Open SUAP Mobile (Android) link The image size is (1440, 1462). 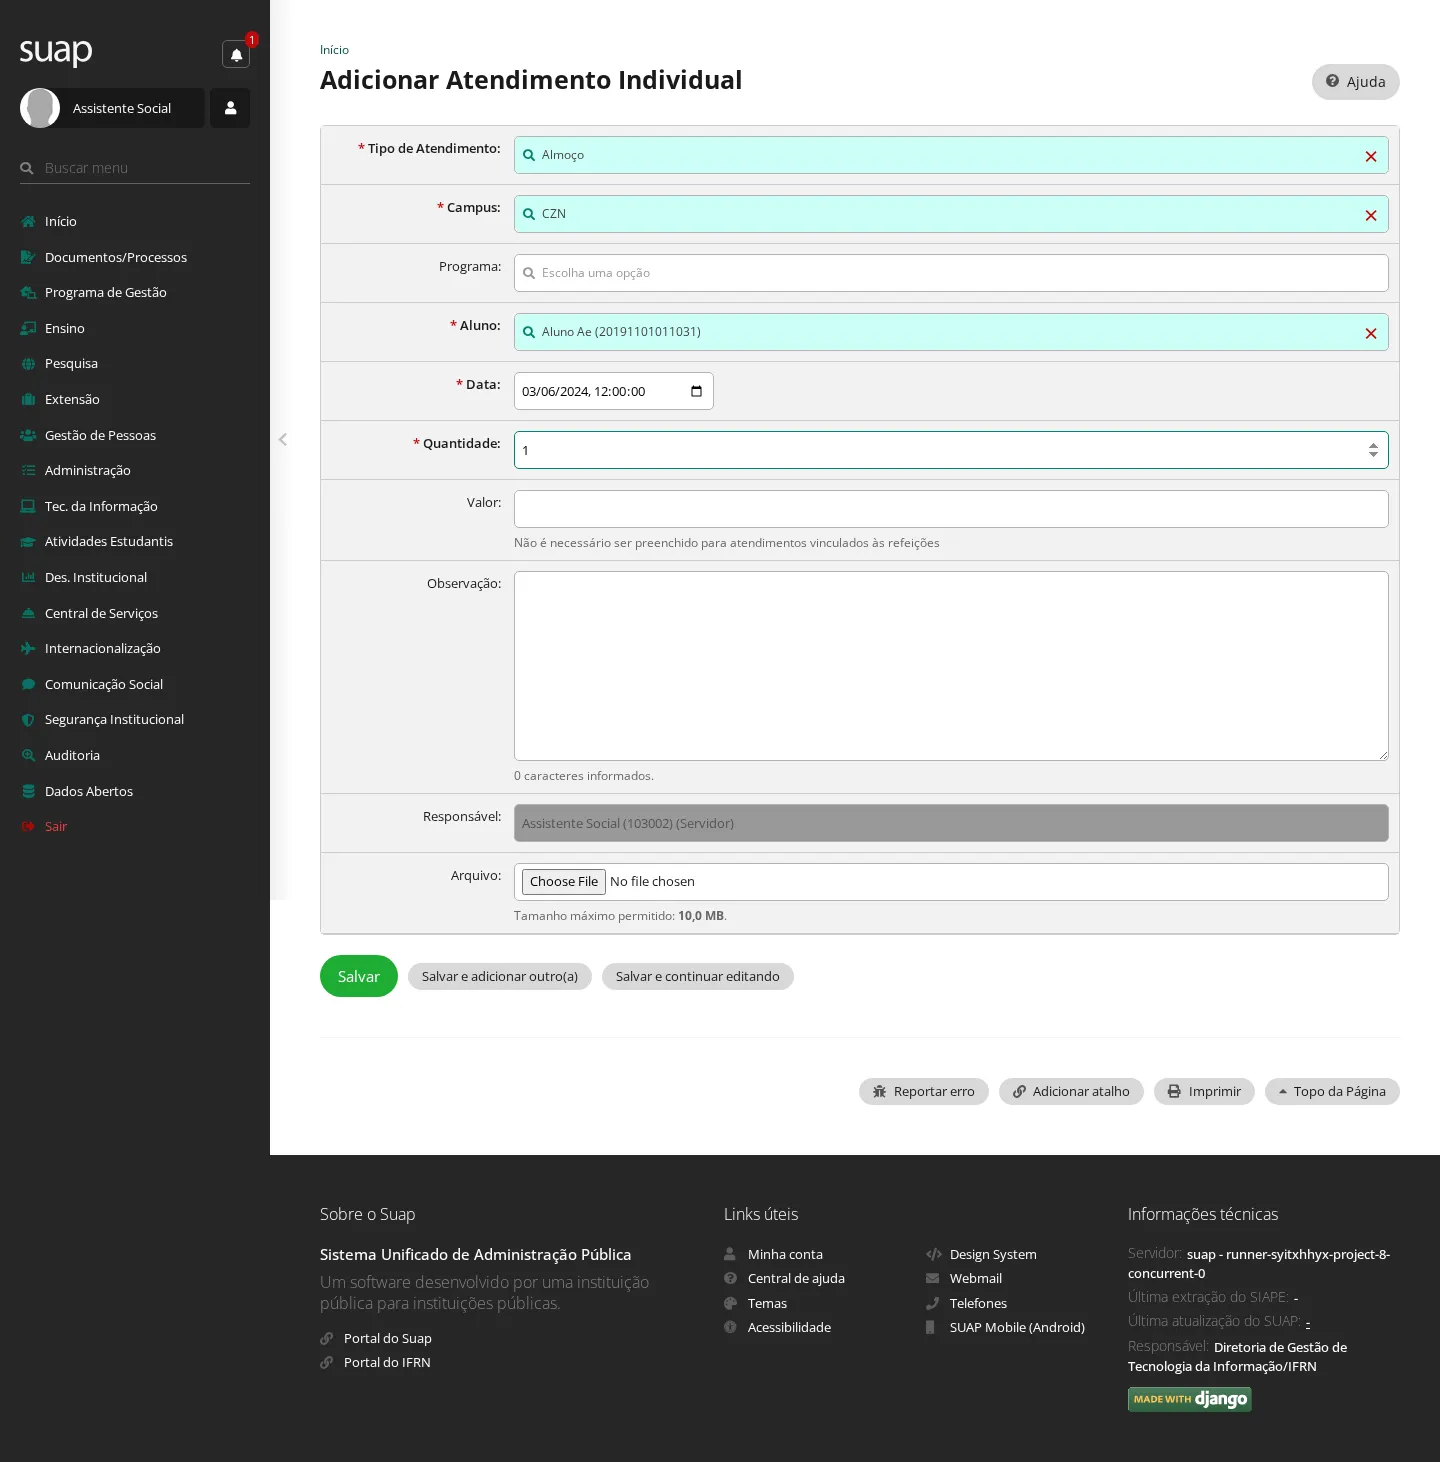1017,1327
